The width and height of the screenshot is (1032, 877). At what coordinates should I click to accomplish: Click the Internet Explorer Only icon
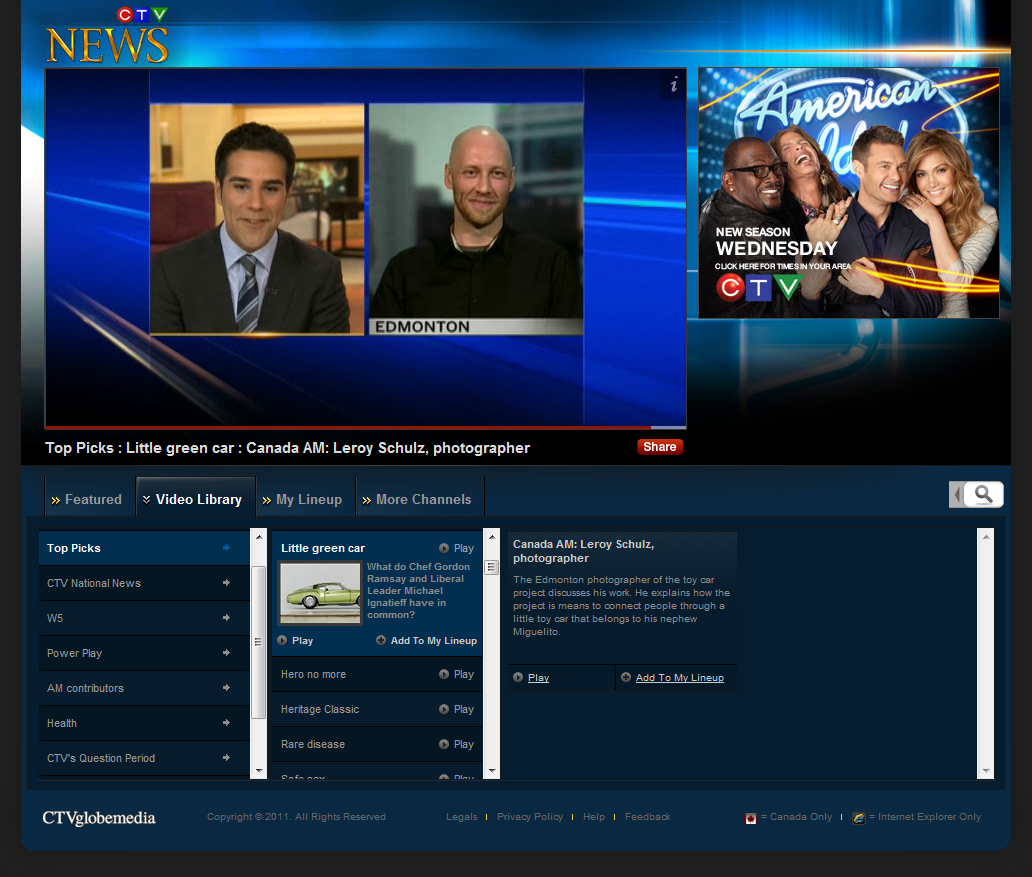[x=858, y=818]
